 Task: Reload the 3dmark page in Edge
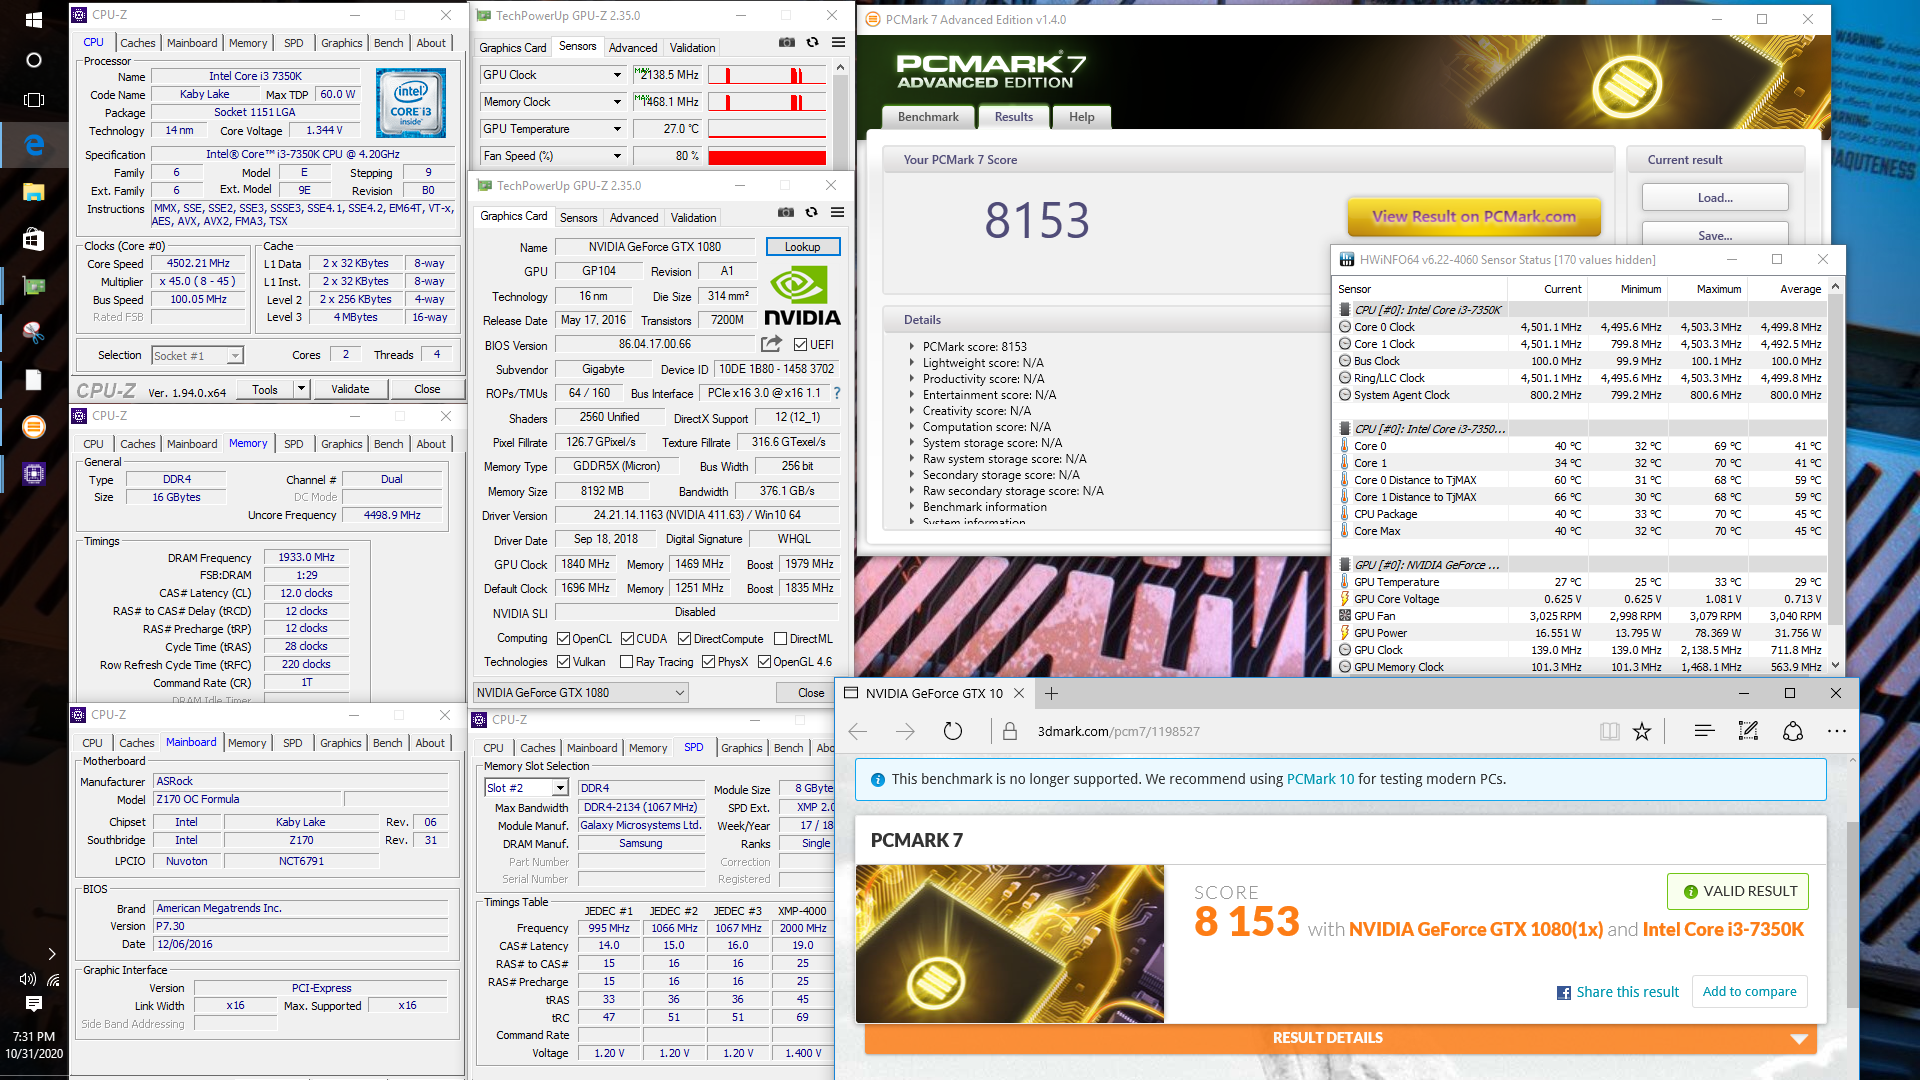click(953, 732)
